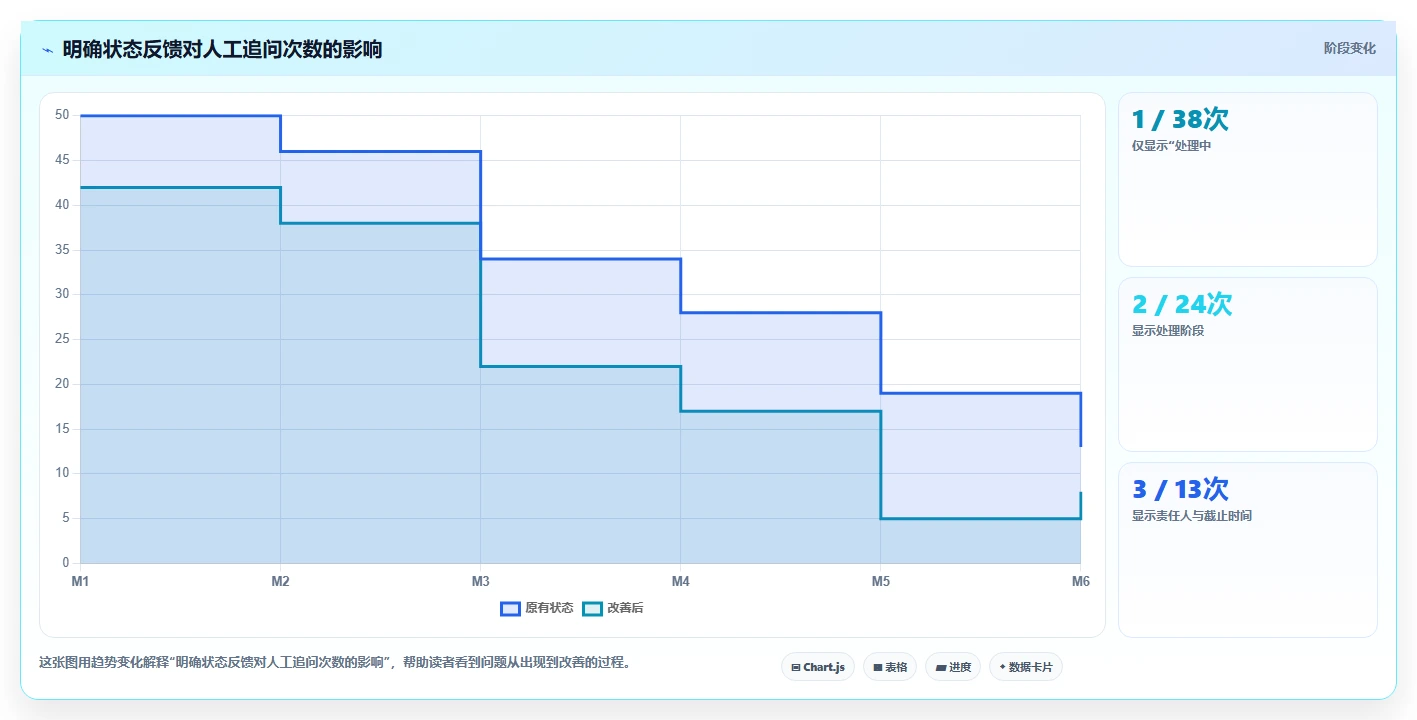Toggle the 改善后 legend entry
The image size is (1417, 720).
pyautogui.click(x=613, y=608)
